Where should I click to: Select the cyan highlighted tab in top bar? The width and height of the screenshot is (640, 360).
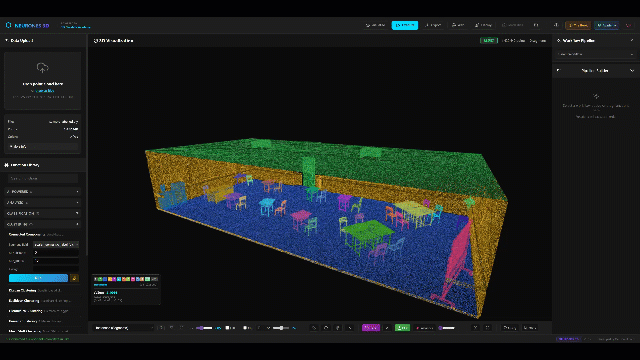404,25
